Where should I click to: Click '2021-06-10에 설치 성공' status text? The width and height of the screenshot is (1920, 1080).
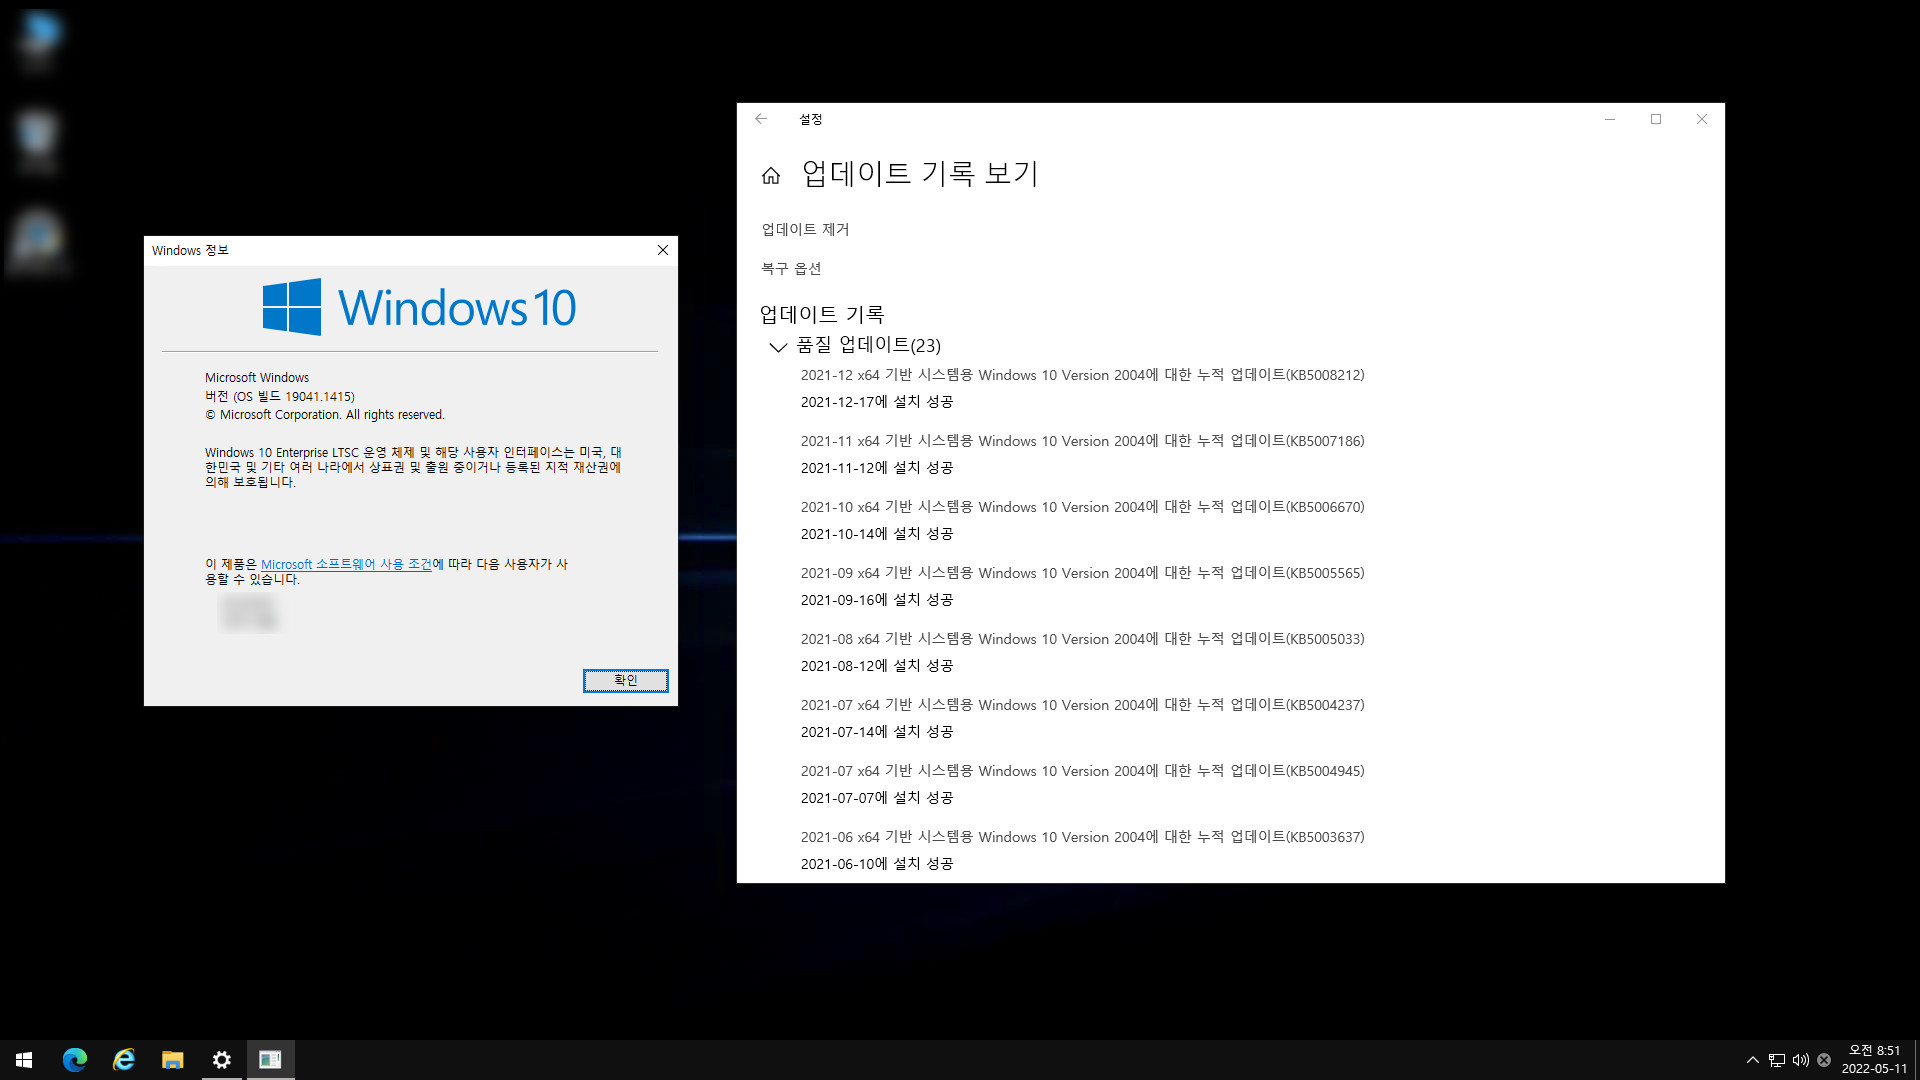[876, 864]
